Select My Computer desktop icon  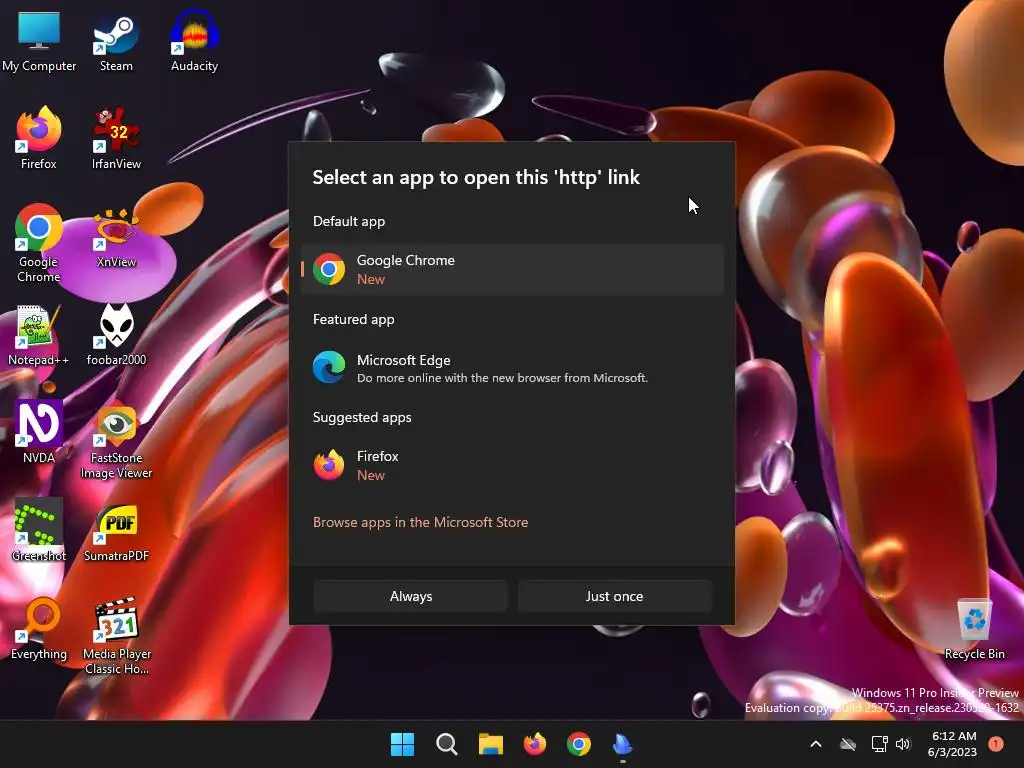39,42
